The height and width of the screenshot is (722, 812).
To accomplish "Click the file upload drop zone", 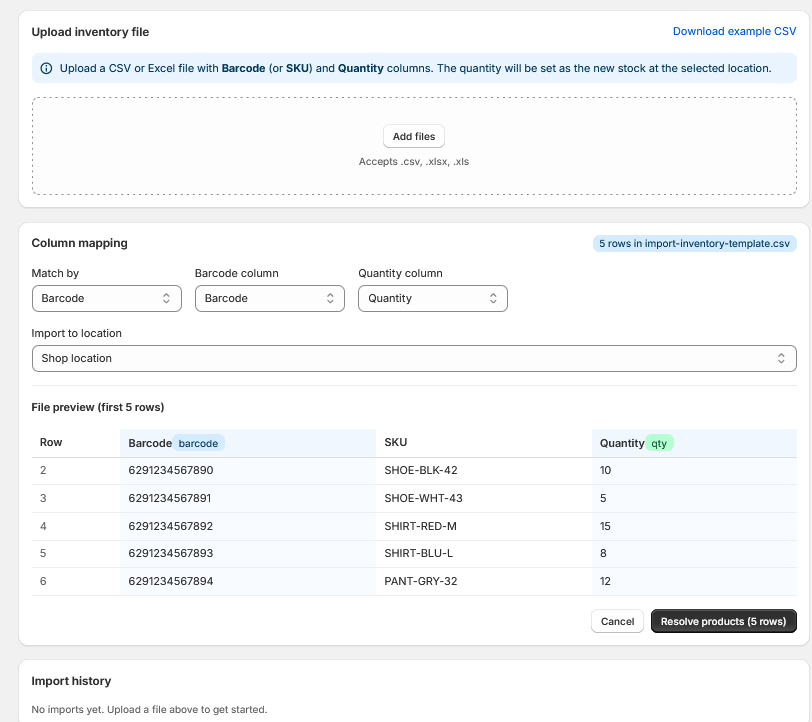I will [x=414, y=146].
